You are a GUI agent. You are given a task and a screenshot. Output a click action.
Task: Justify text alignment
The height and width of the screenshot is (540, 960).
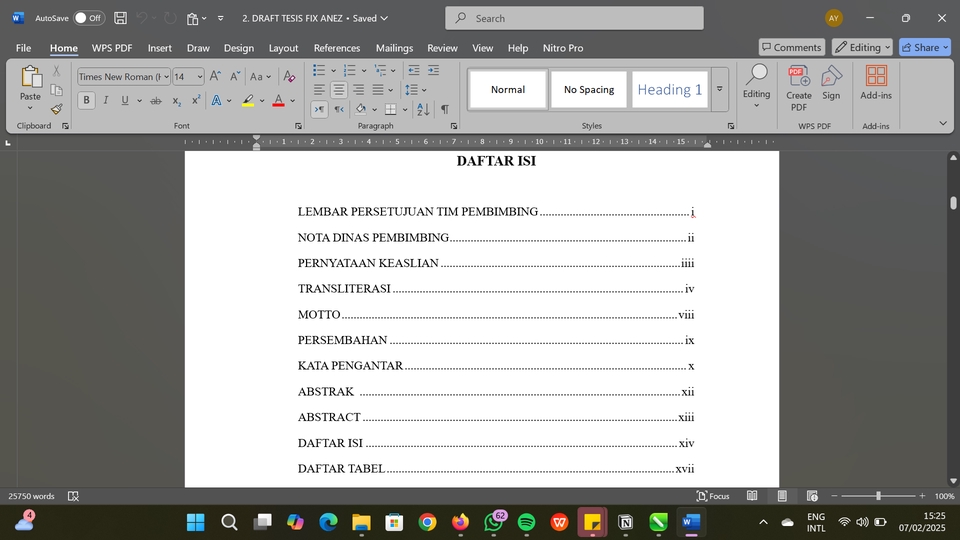pyautogui.click(x=378, y=90)
